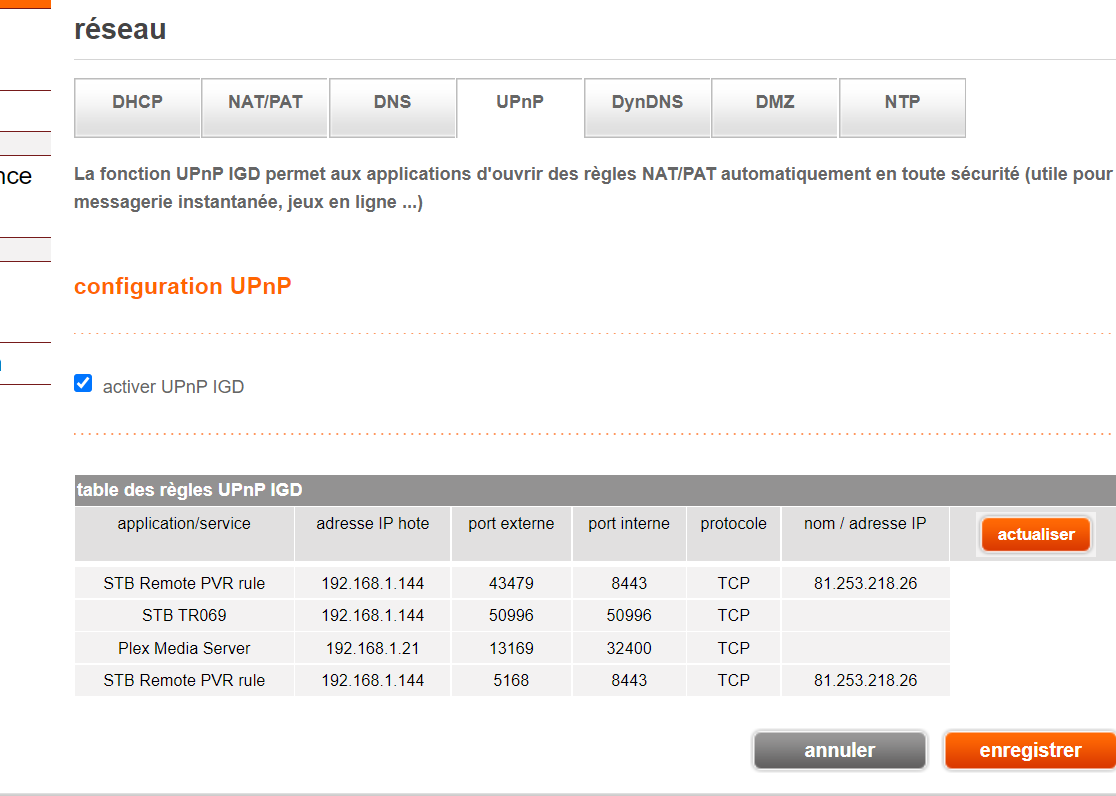Click the UPnP tab
This screenshot has width=1116, height=796.
[520, 103]
